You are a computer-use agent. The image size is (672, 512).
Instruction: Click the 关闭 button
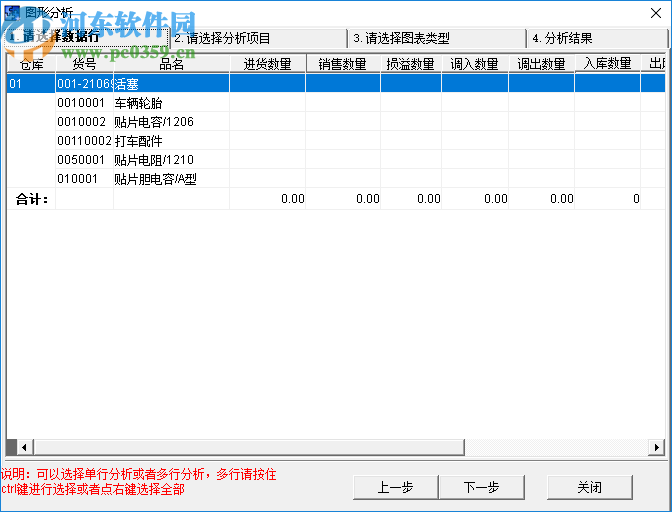[x=590, y=487]
